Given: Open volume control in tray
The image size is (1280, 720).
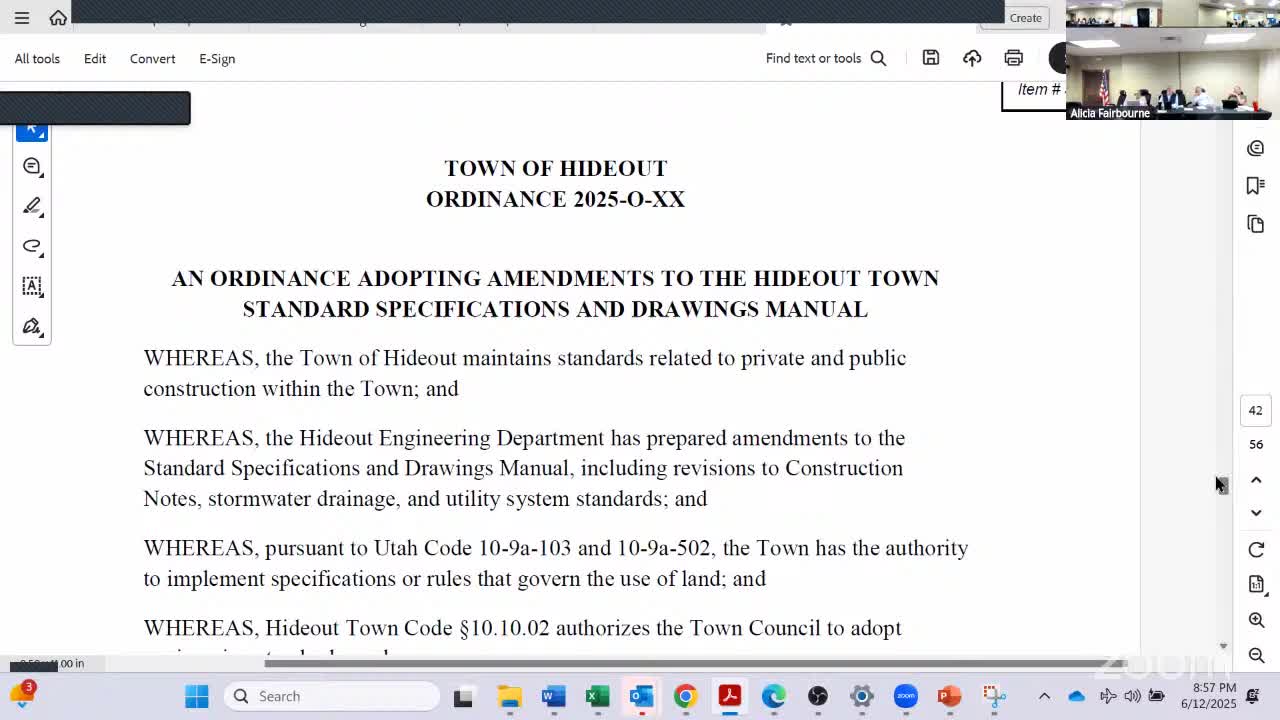Looking at the screenshot, I should [x=1132, y=696].
